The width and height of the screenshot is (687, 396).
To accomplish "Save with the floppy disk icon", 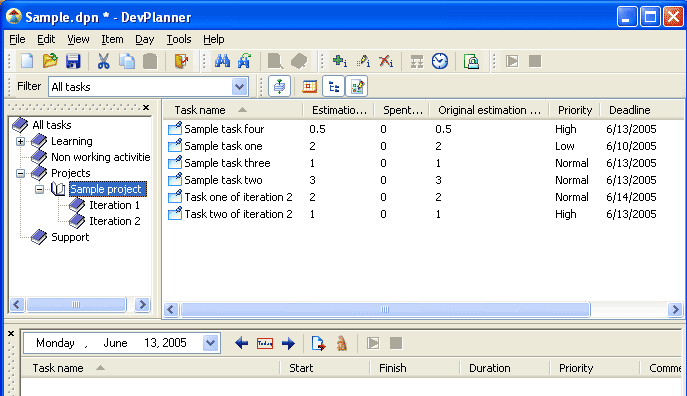I will click(73, 61).
